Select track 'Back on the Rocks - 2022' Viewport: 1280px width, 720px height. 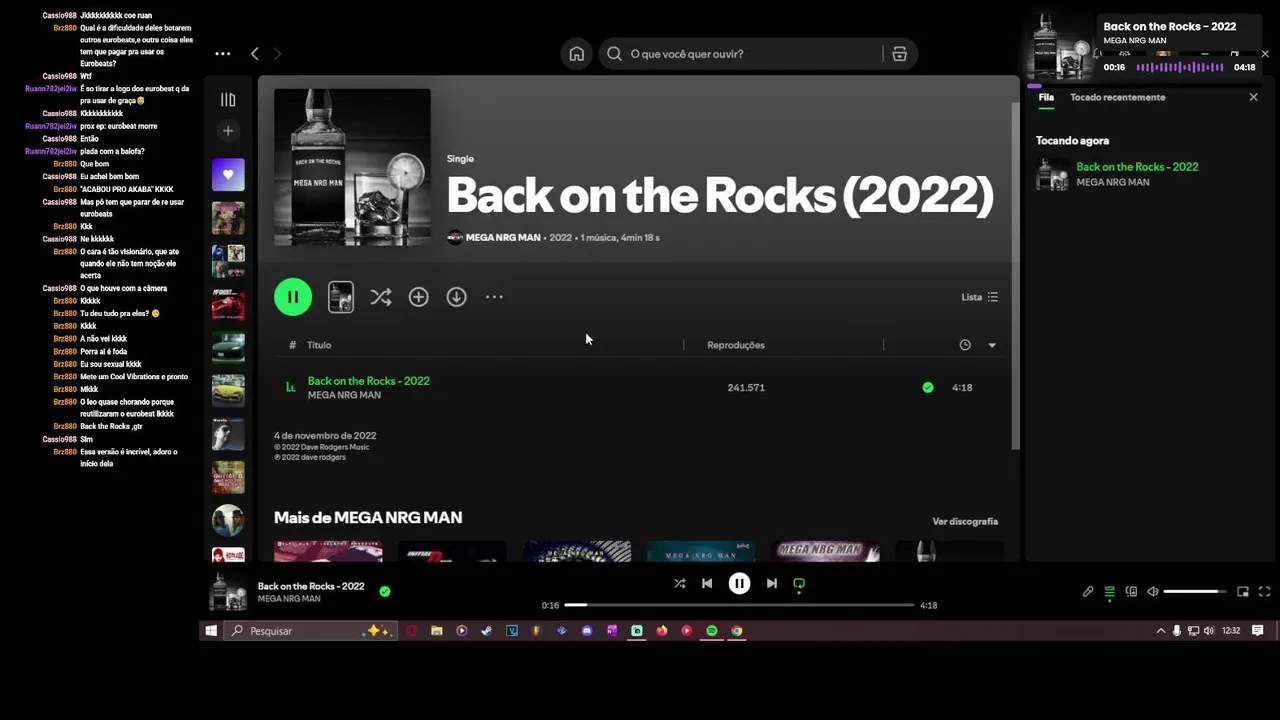coord(369,381)
